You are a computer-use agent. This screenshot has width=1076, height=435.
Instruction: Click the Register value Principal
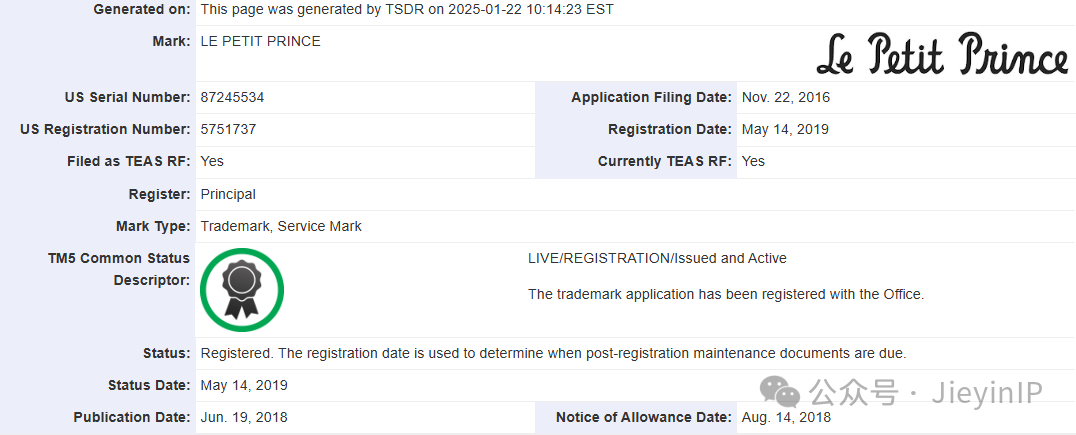228,194
